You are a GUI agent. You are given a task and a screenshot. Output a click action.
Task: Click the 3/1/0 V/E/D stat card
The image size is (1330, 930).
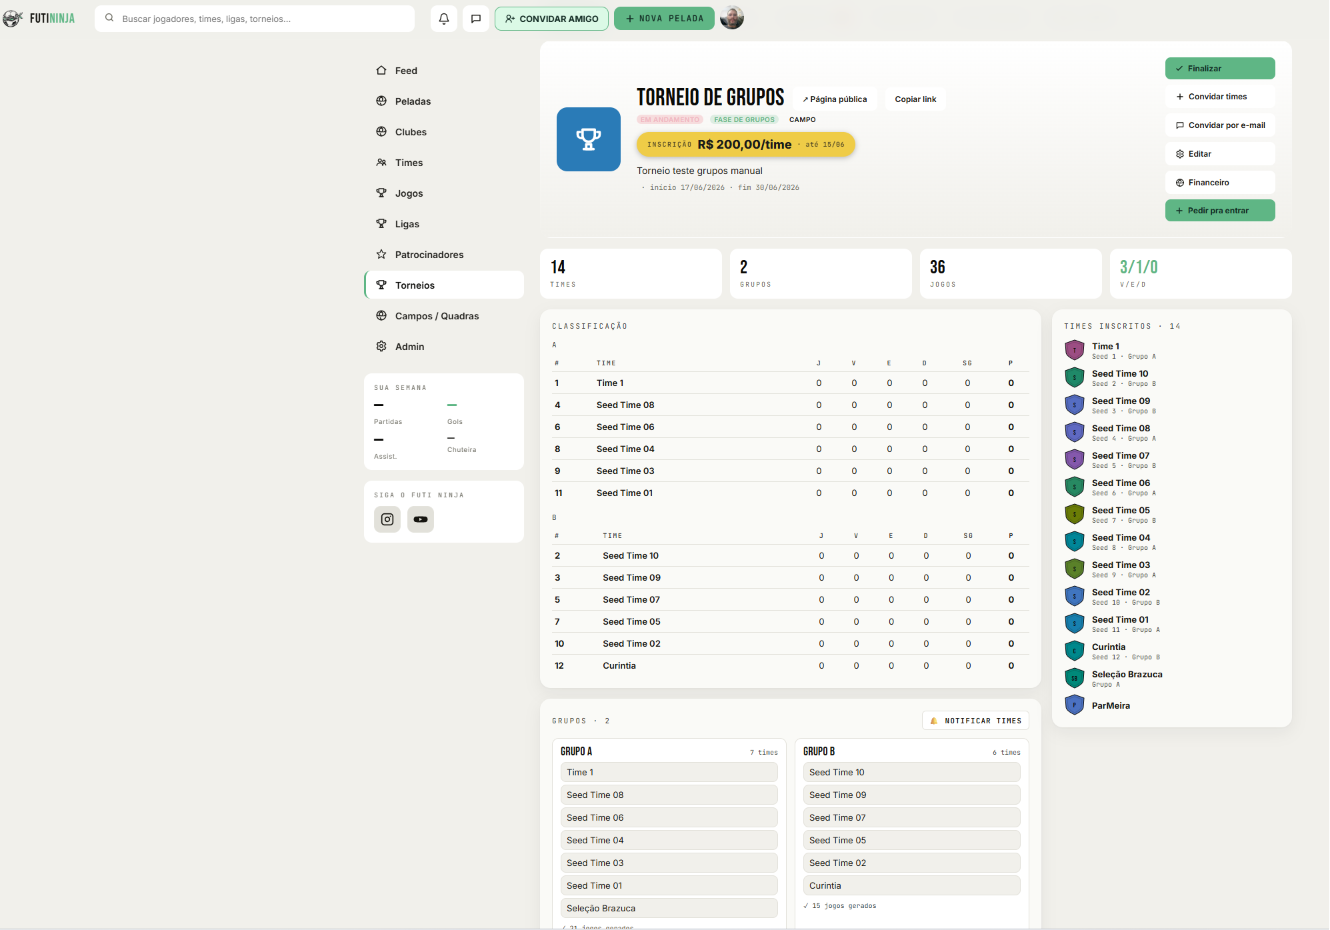tap(1201, 274)
